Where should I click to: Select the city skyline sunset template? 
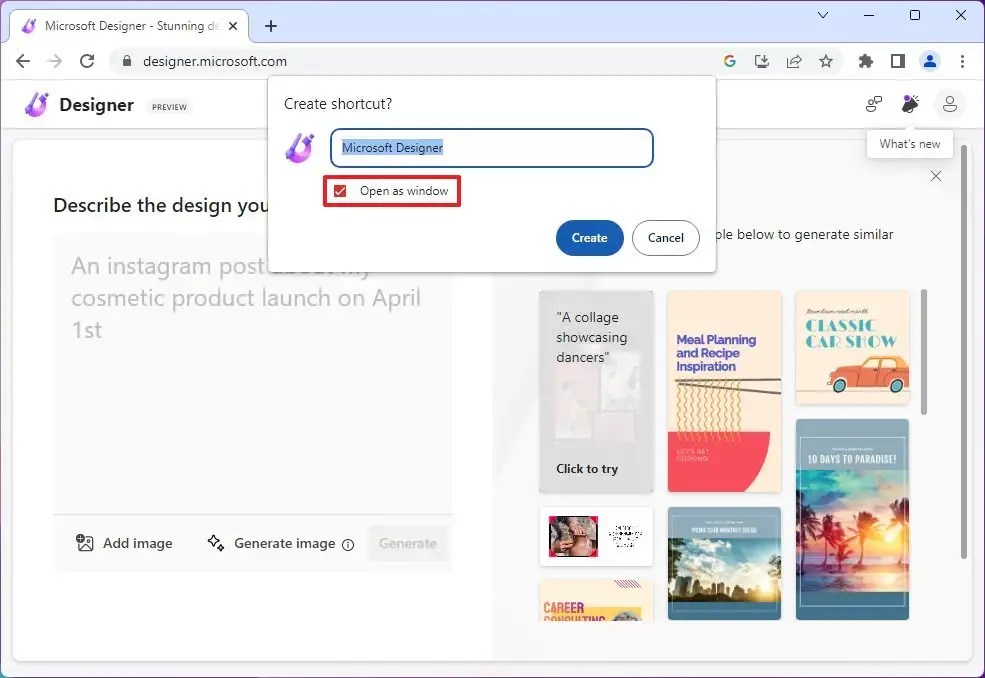[724, 564]
